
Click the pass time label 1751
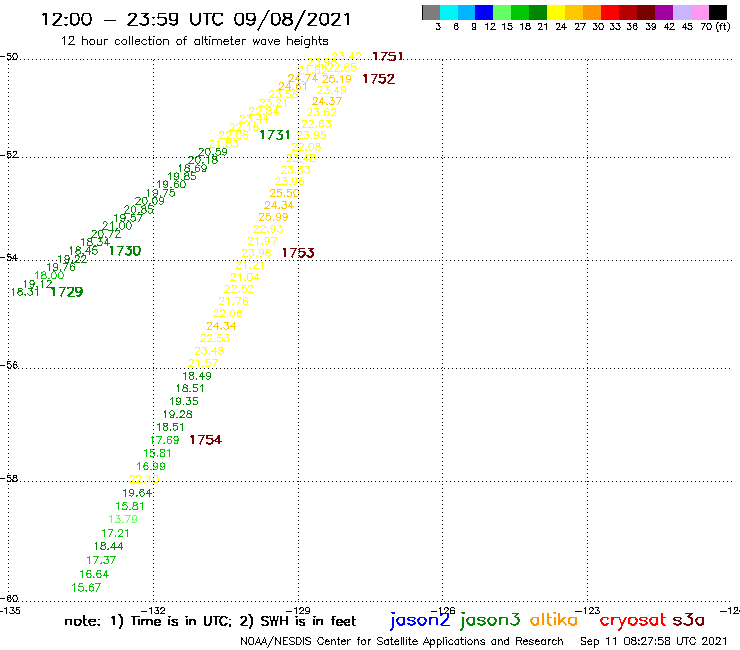387,57
